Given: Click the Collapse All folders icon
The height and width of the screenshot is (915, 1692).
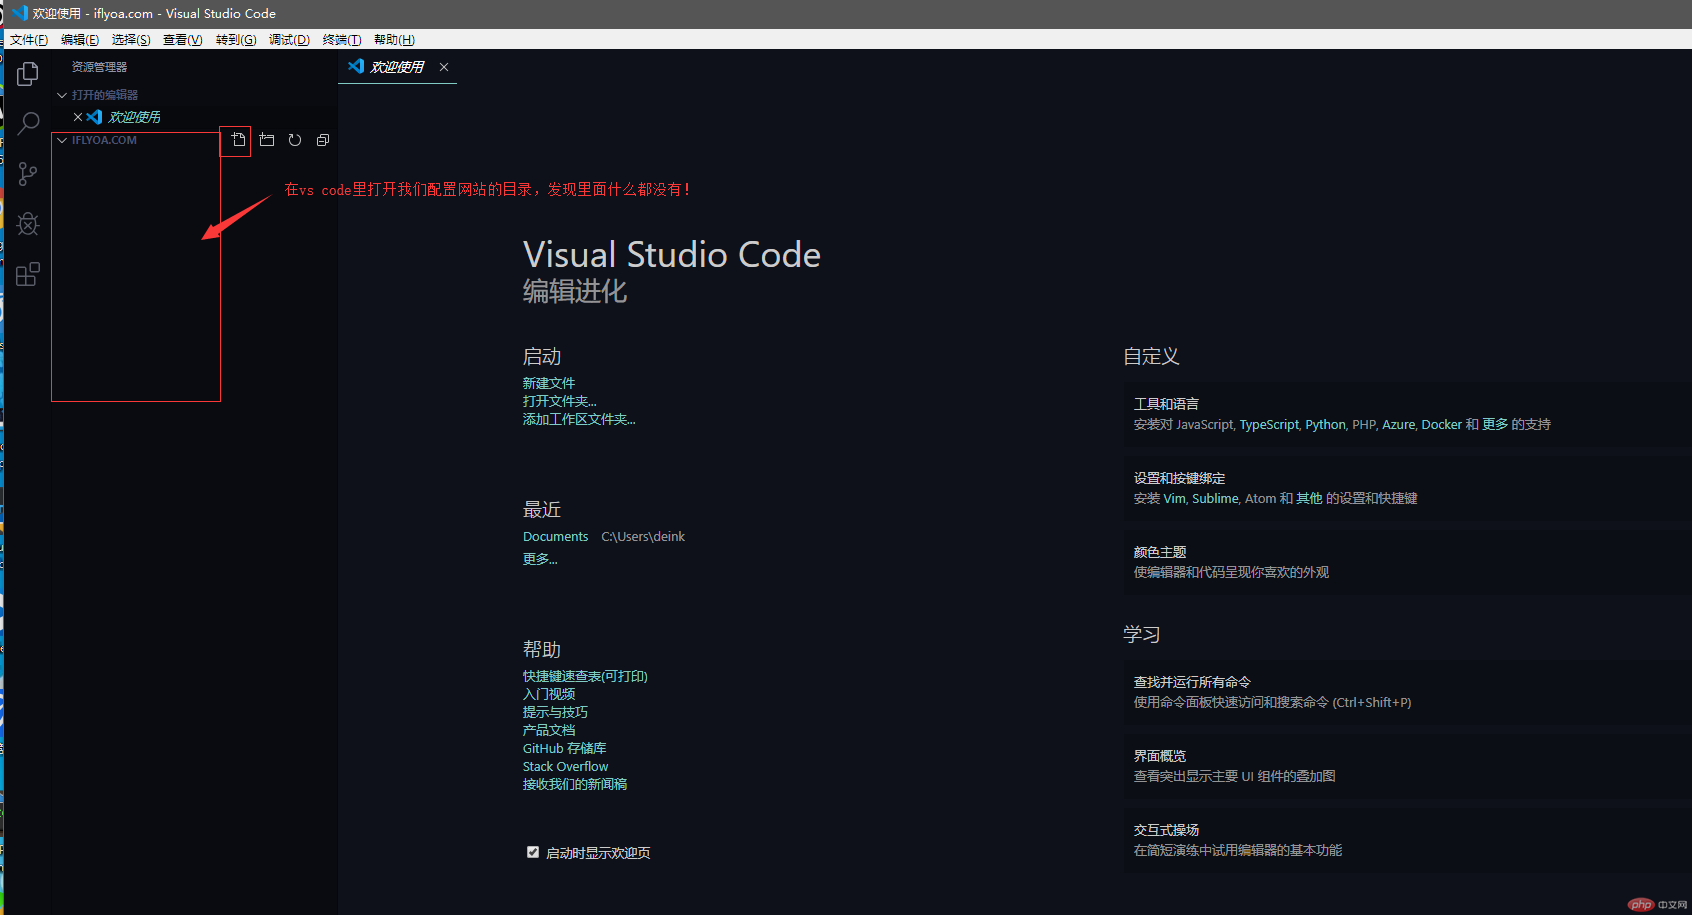Looking at the screenshot, I should coord(323,140).
